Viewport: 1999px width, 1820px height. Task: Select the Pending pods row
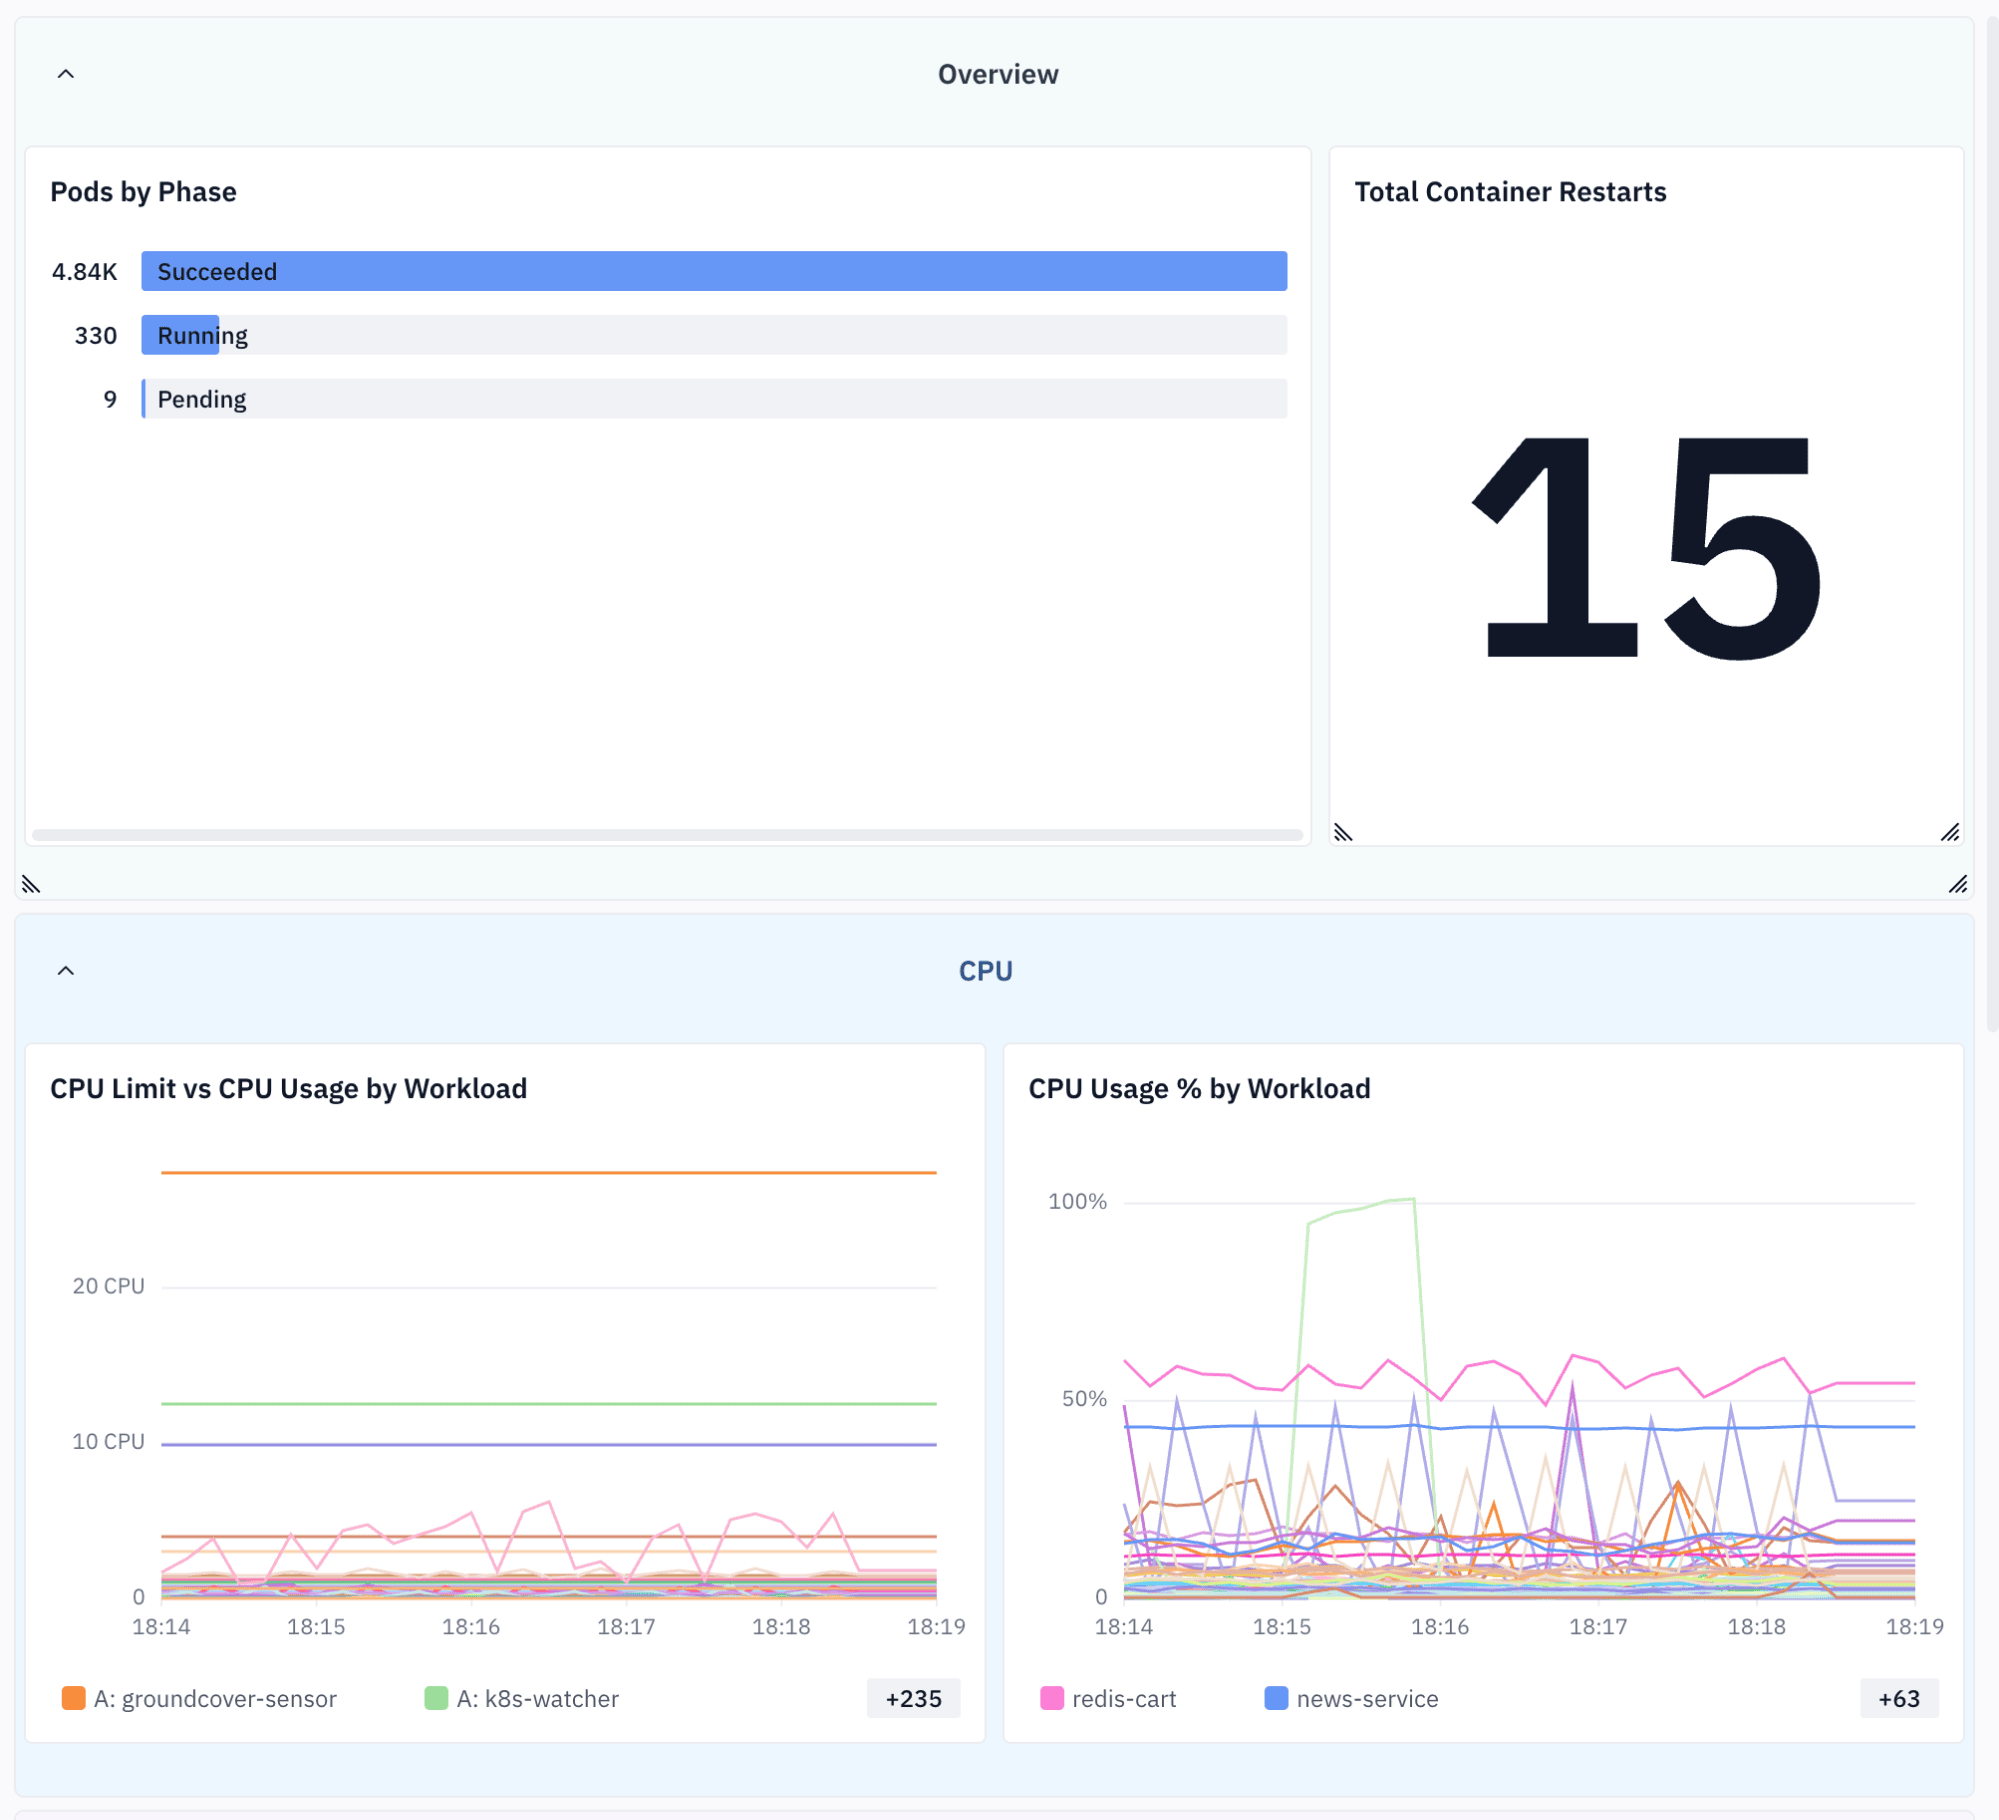point(668,399)
